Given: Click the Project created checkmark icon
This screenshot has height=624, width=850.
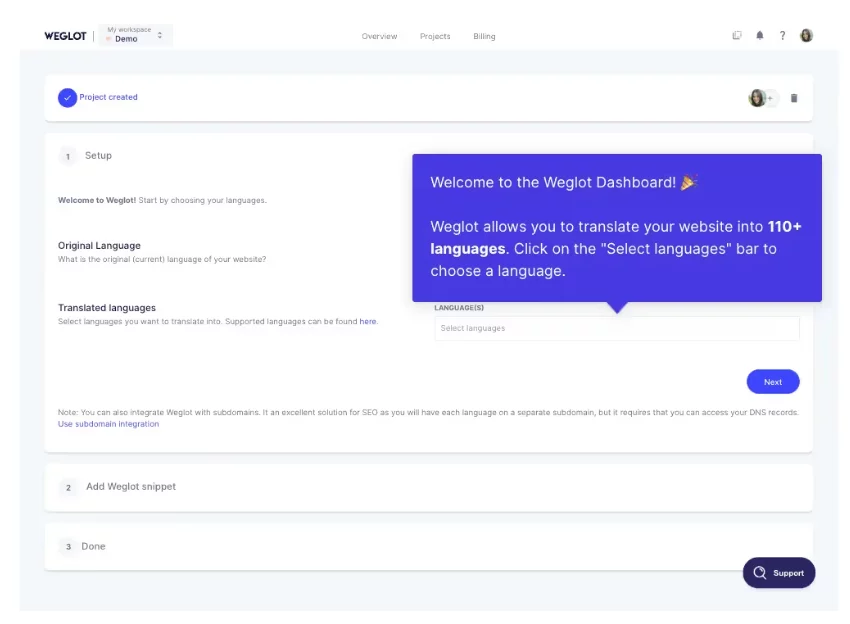Looking at the screenshot, I should [67, 98].
